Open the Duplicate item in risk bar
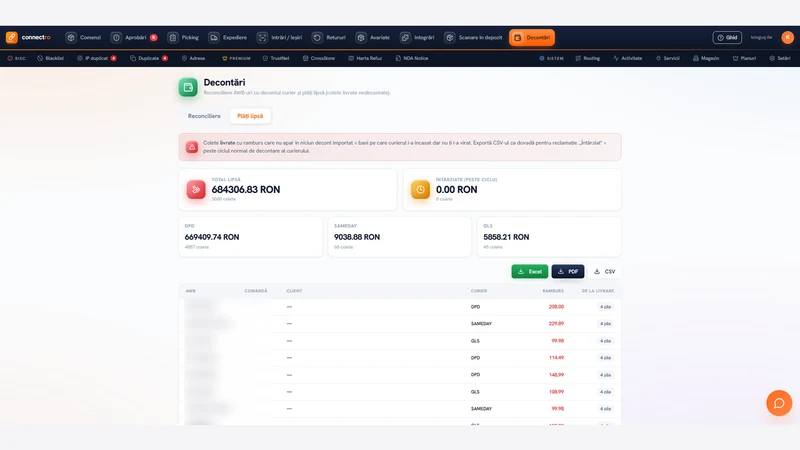This screenshot has height=450, width=800. point(148,58)
